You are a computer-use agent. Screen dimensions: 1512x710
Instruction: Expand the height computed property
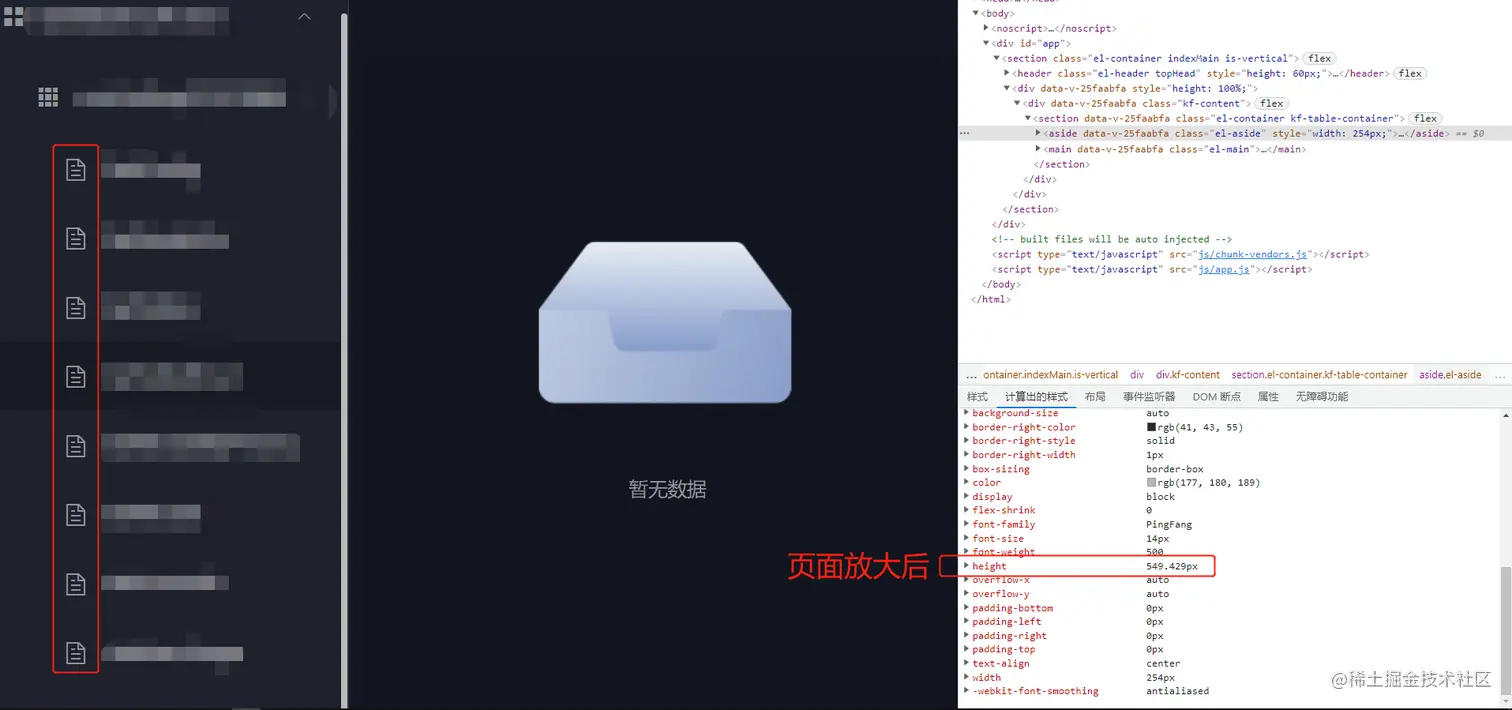(966, 566)
